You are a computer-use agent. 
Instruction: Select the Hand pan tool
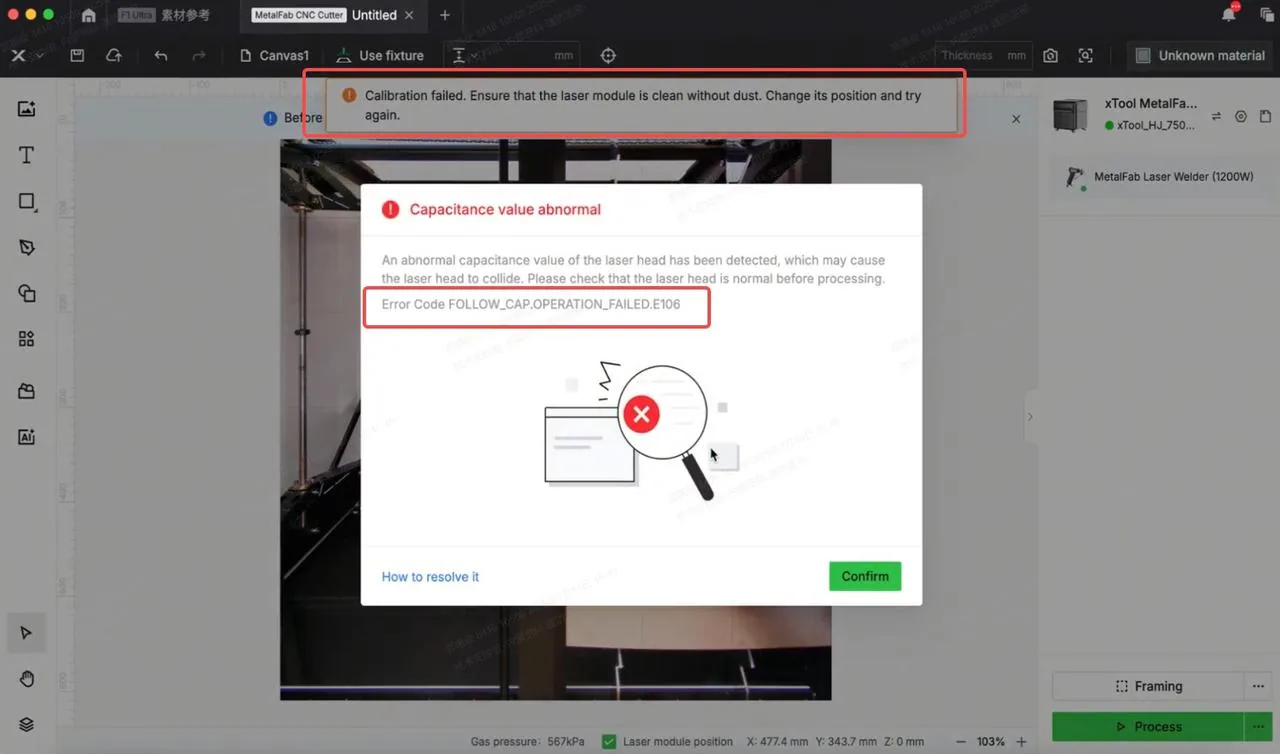[27, 679]
